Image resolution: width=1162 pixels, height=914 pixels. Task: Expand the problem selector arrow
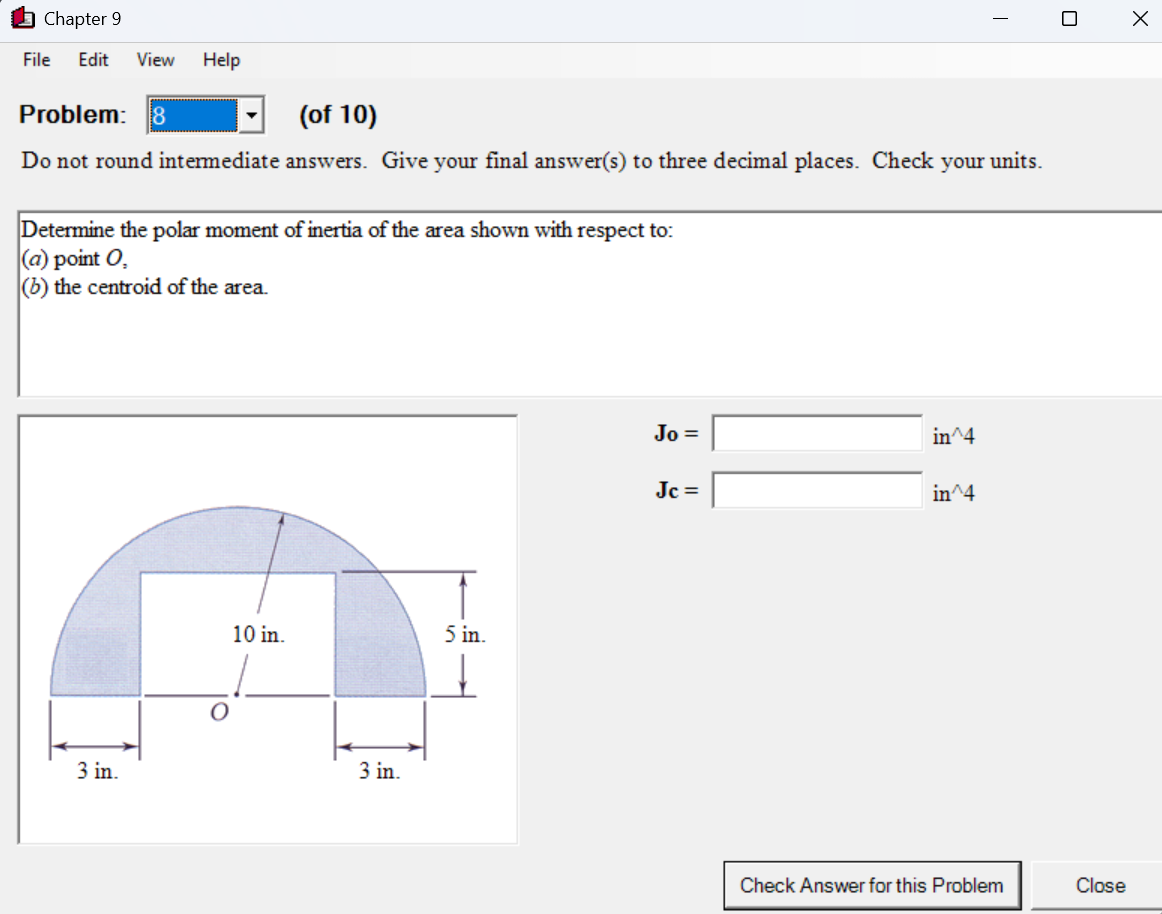pos(252,115)
